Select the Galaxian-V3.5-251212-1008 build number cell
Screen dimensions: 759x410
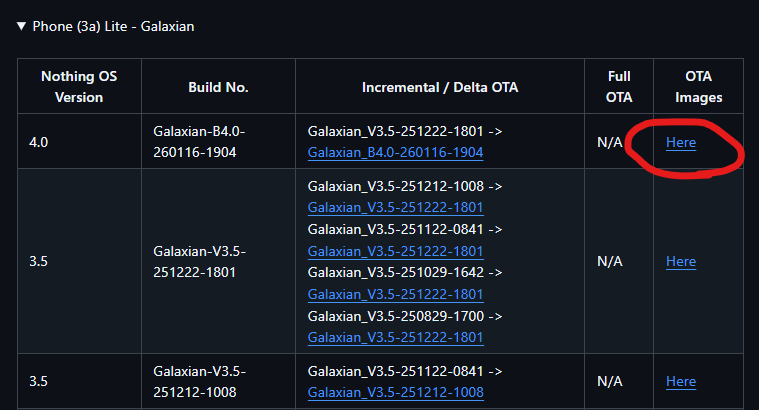coord(218,381)
